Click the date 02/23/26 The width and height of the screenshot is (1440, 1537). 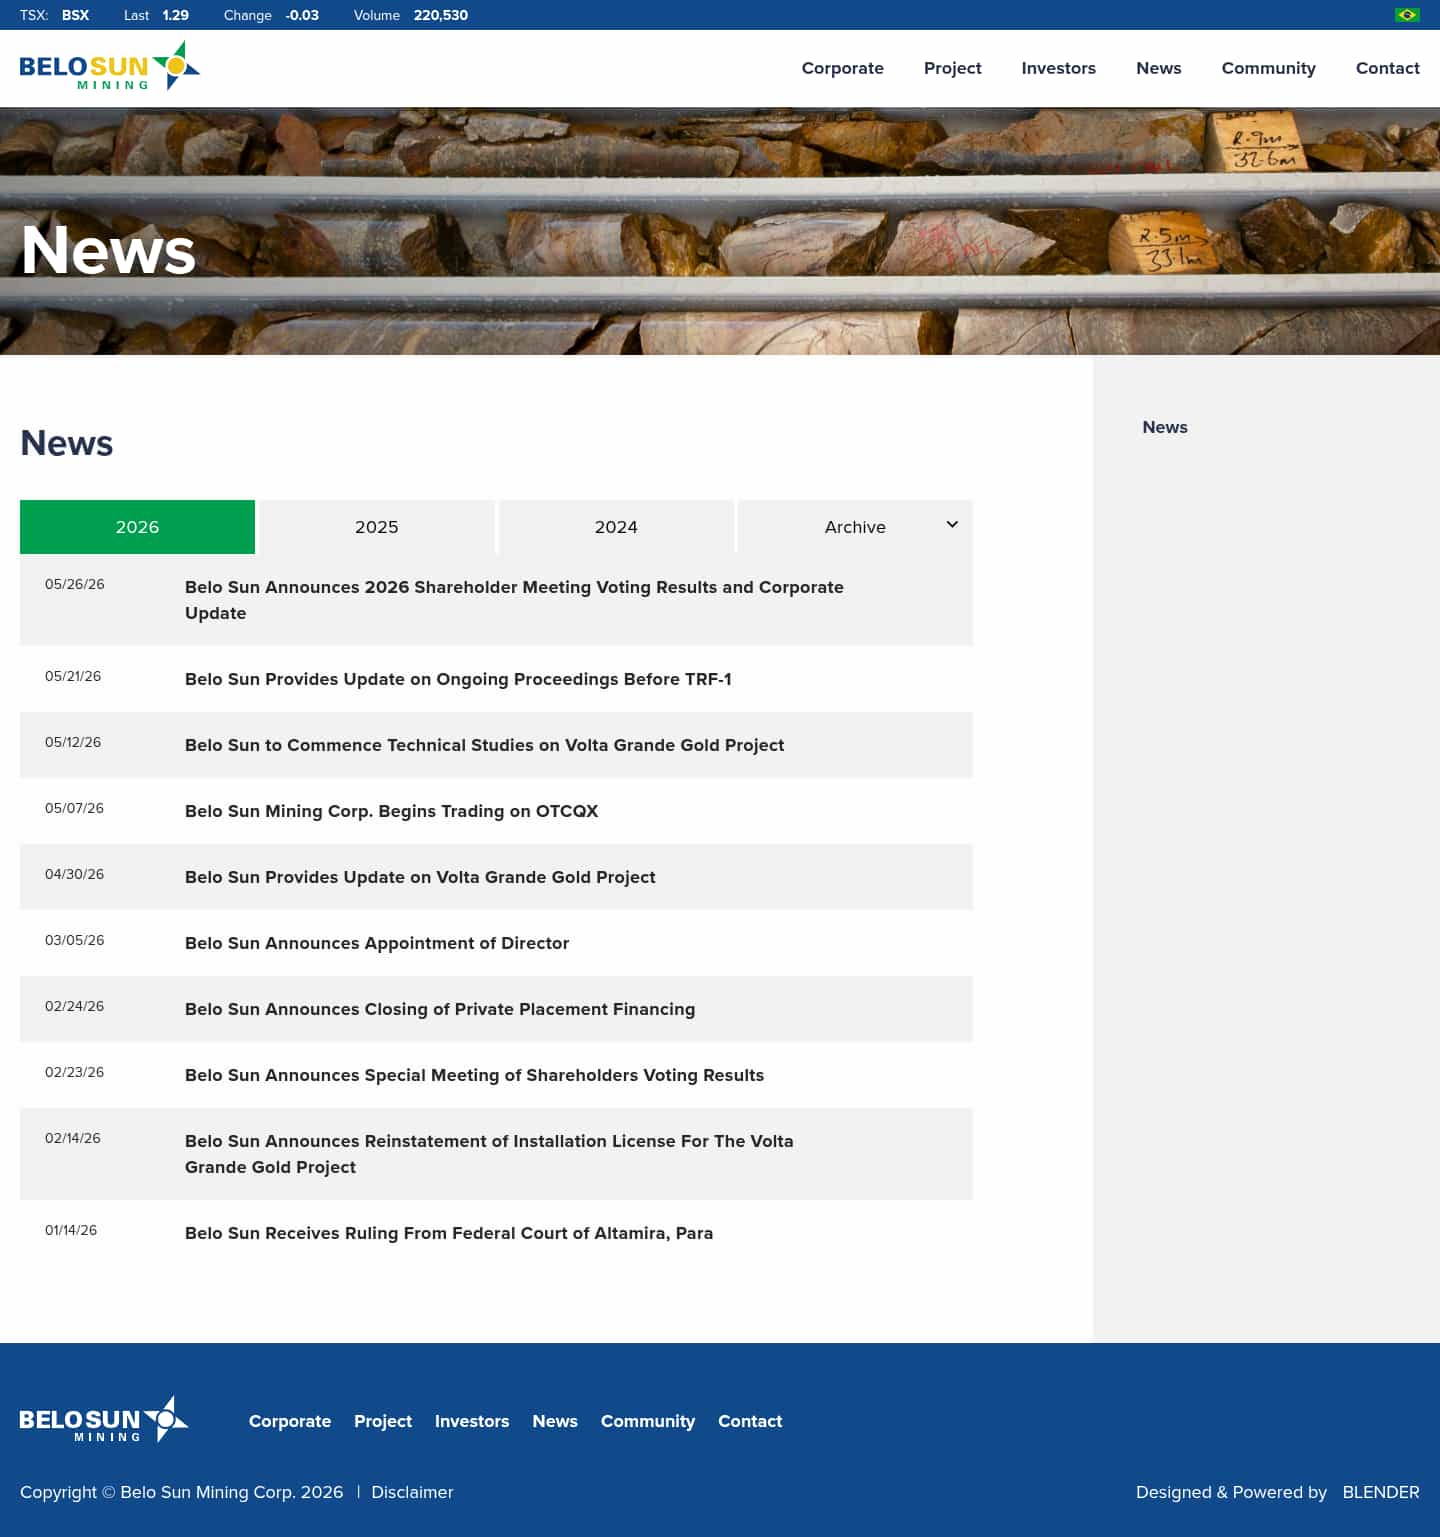pos(74,1072)
